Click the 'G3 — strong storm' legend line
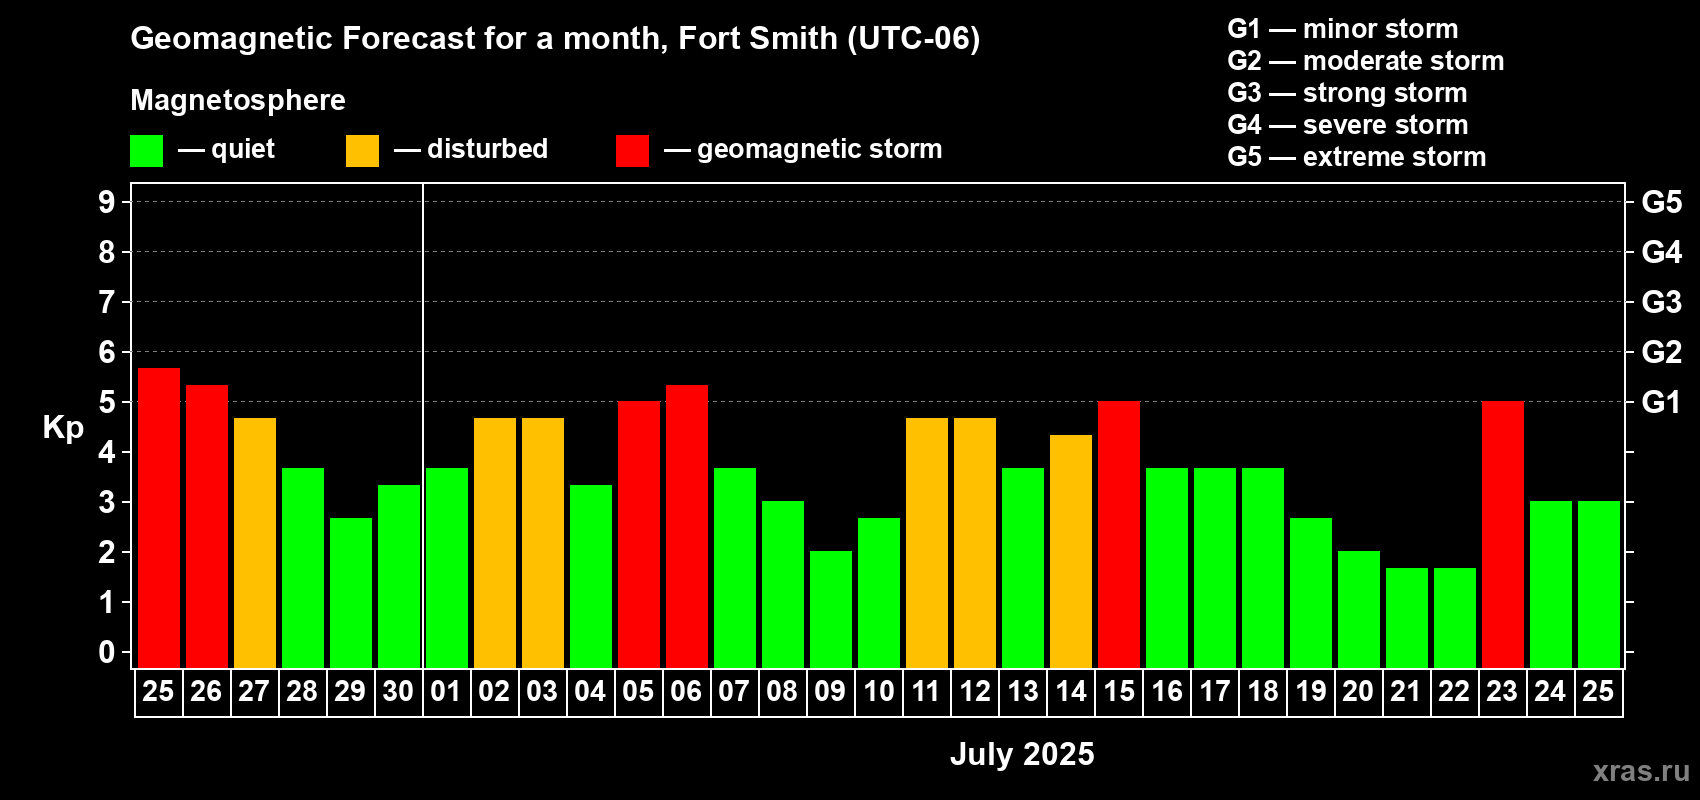1700x800 pixels. click(x=1347, y=93)
